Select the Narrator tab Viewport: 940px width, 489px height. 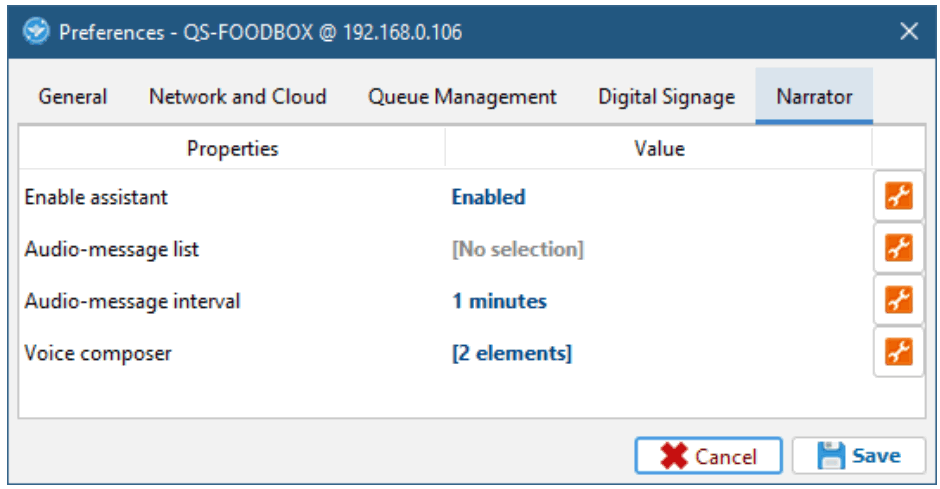click(x=814, y=96)
